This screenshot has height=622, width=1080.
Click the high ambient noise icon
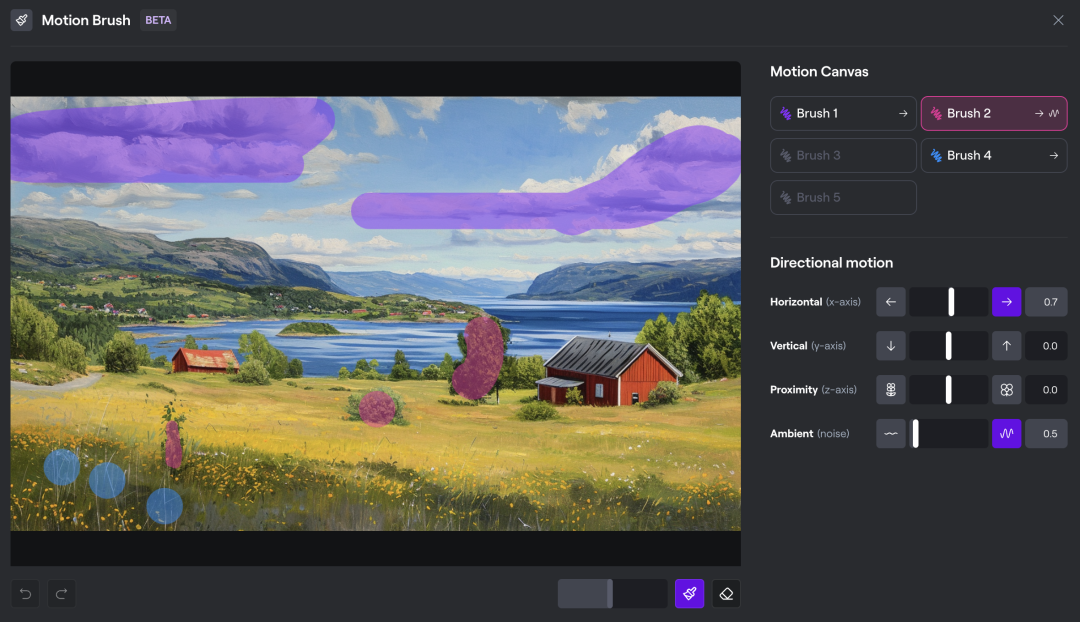point(1006,434)
